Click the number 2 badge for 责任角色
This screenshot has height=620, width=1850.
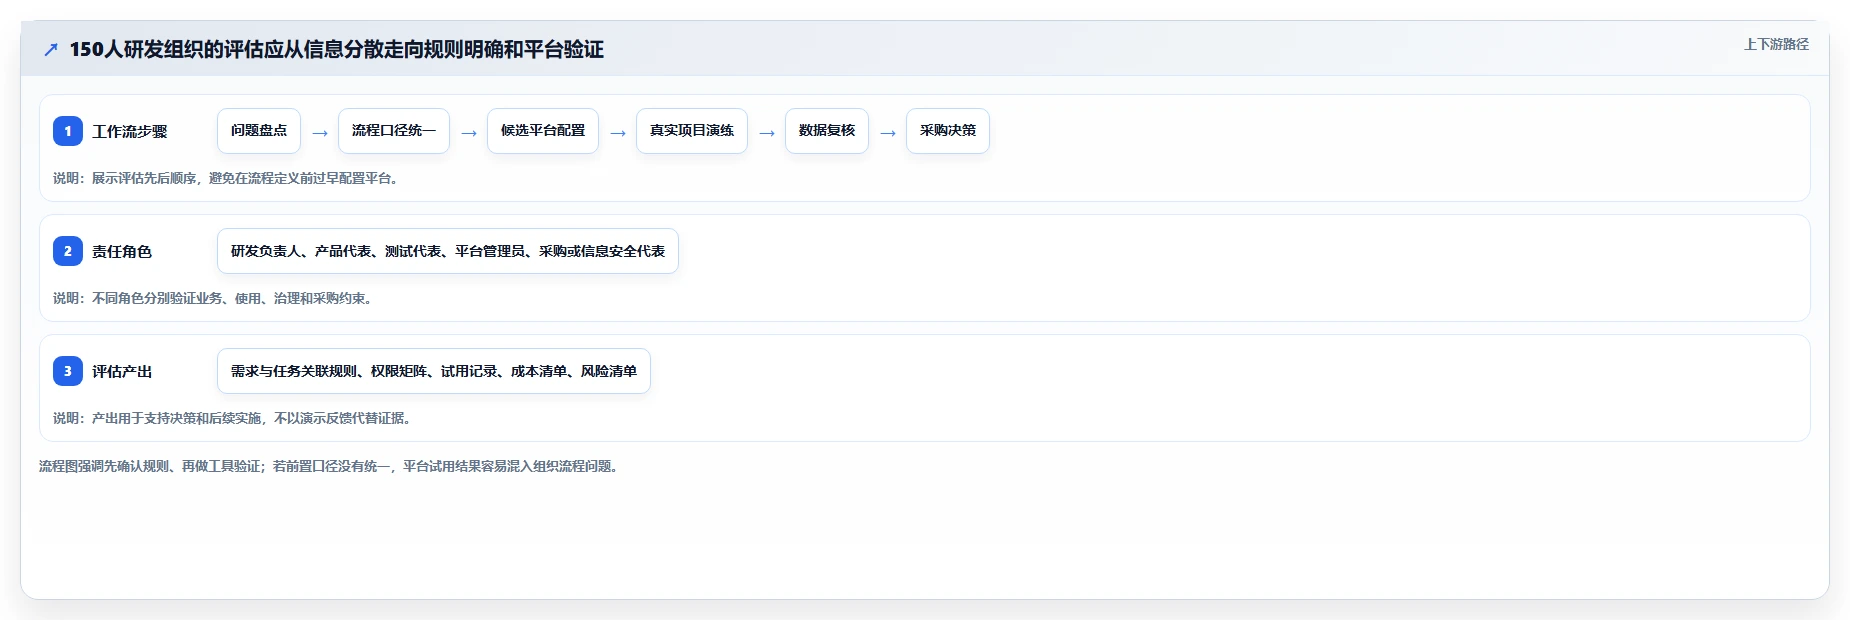(x=68, y=251)
